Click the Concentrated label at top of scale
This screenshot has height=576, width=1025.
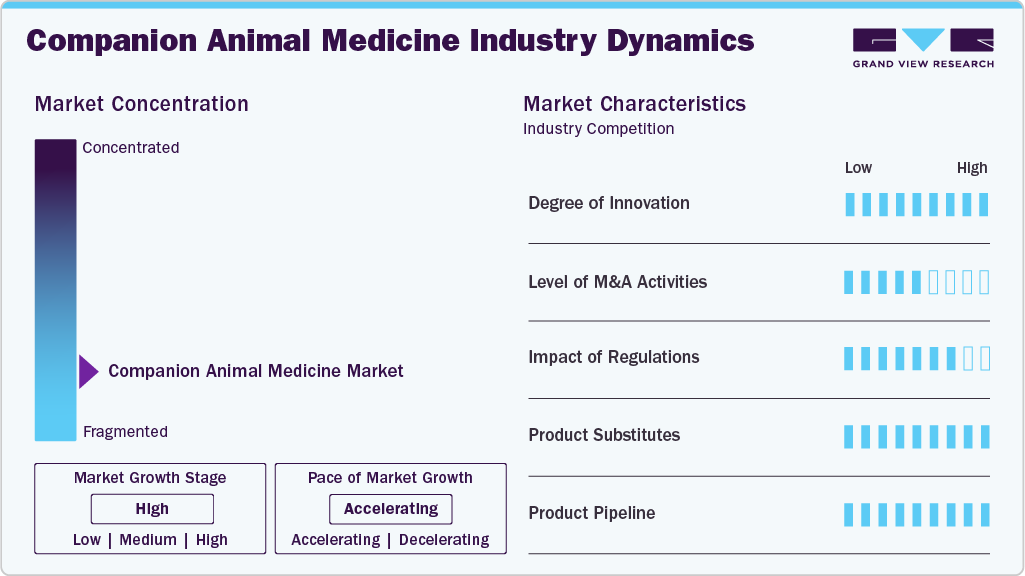(131, 148)
